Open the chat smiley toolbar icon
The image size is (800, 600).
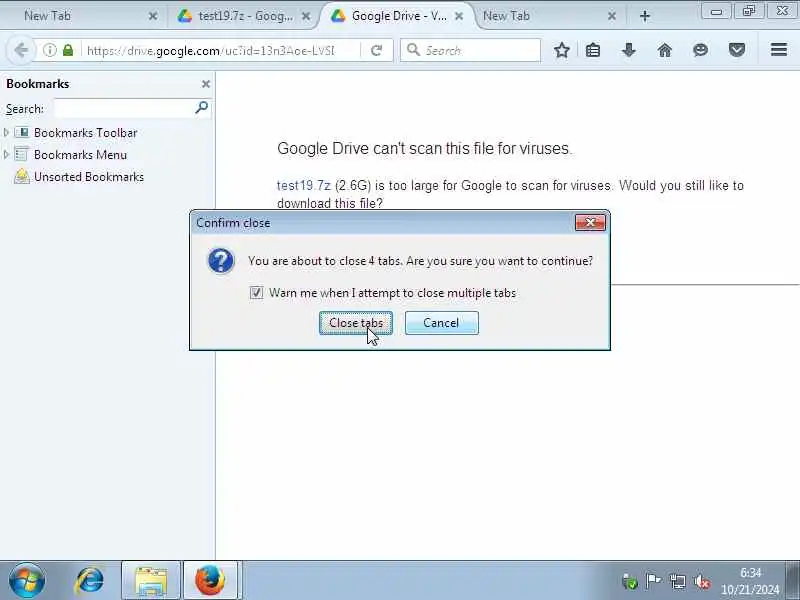[701, 50]
